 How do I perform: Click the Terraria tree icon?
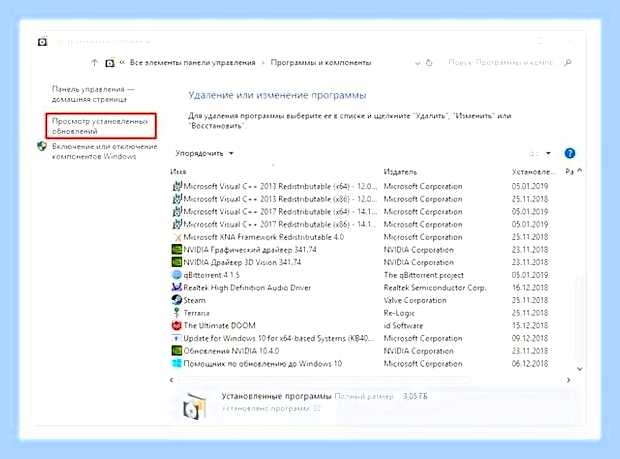point(176,312)
